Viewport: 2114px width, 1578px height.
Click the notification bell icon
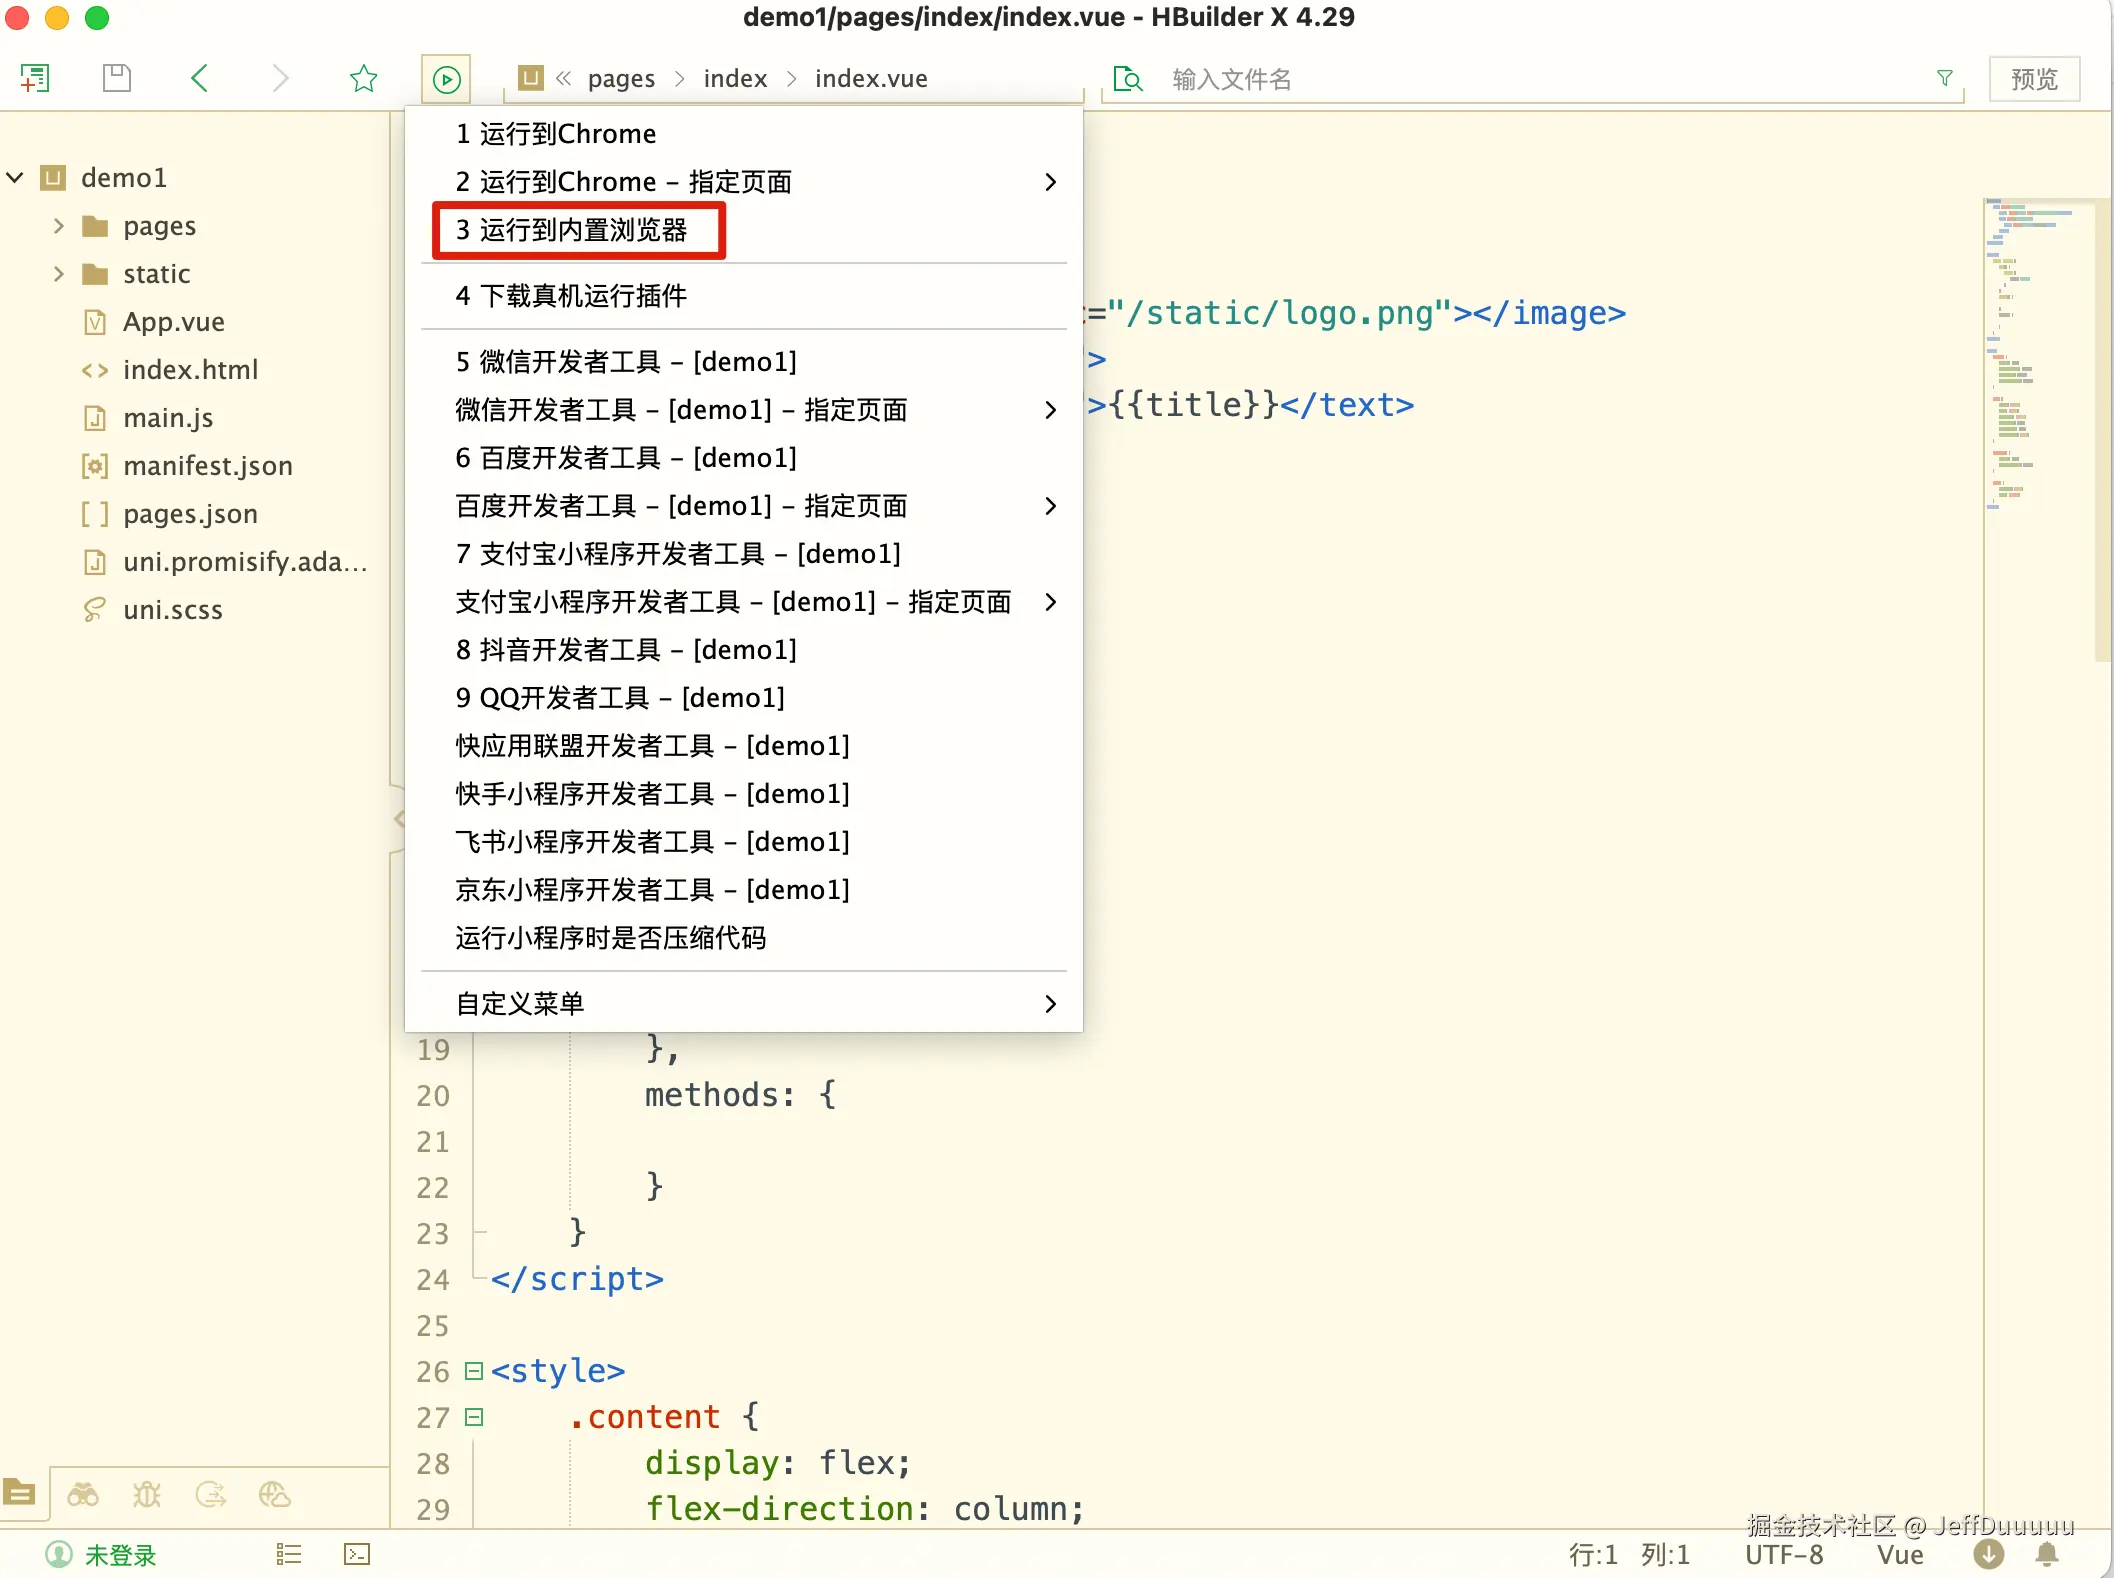2047,1554
